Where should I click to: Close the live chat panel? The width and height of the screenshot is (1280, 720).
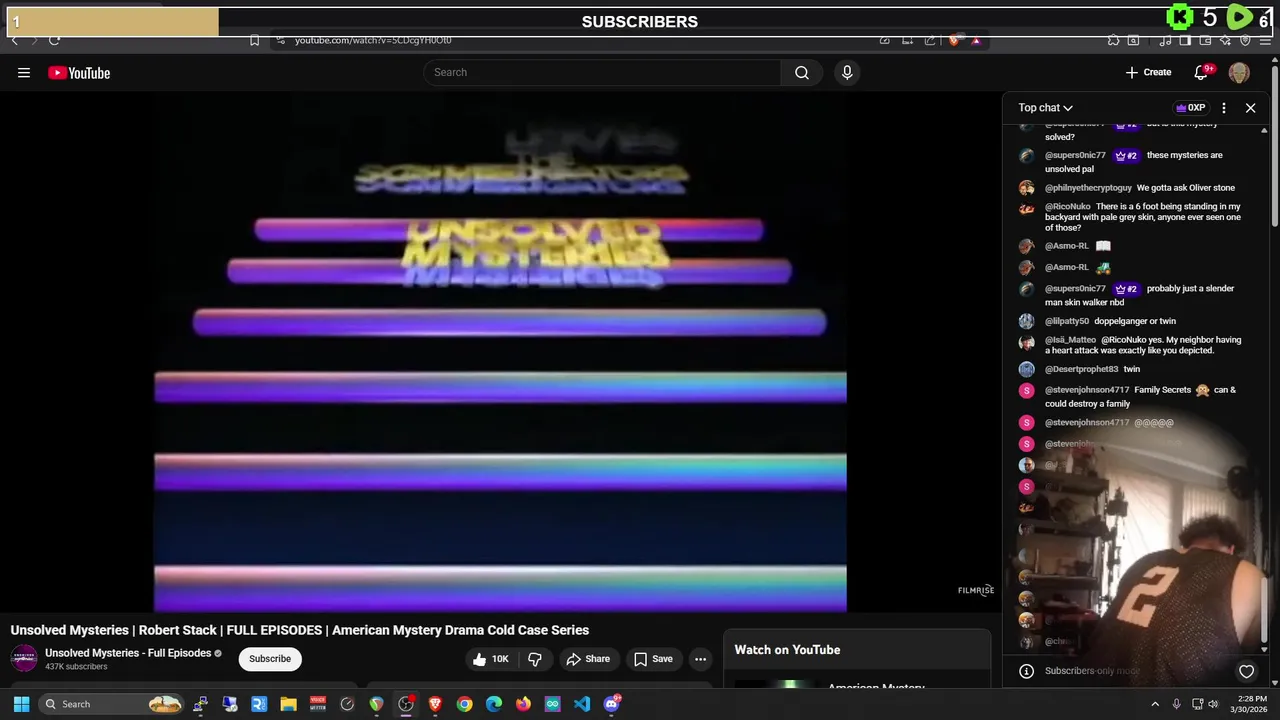click(x=1250, y=108)
